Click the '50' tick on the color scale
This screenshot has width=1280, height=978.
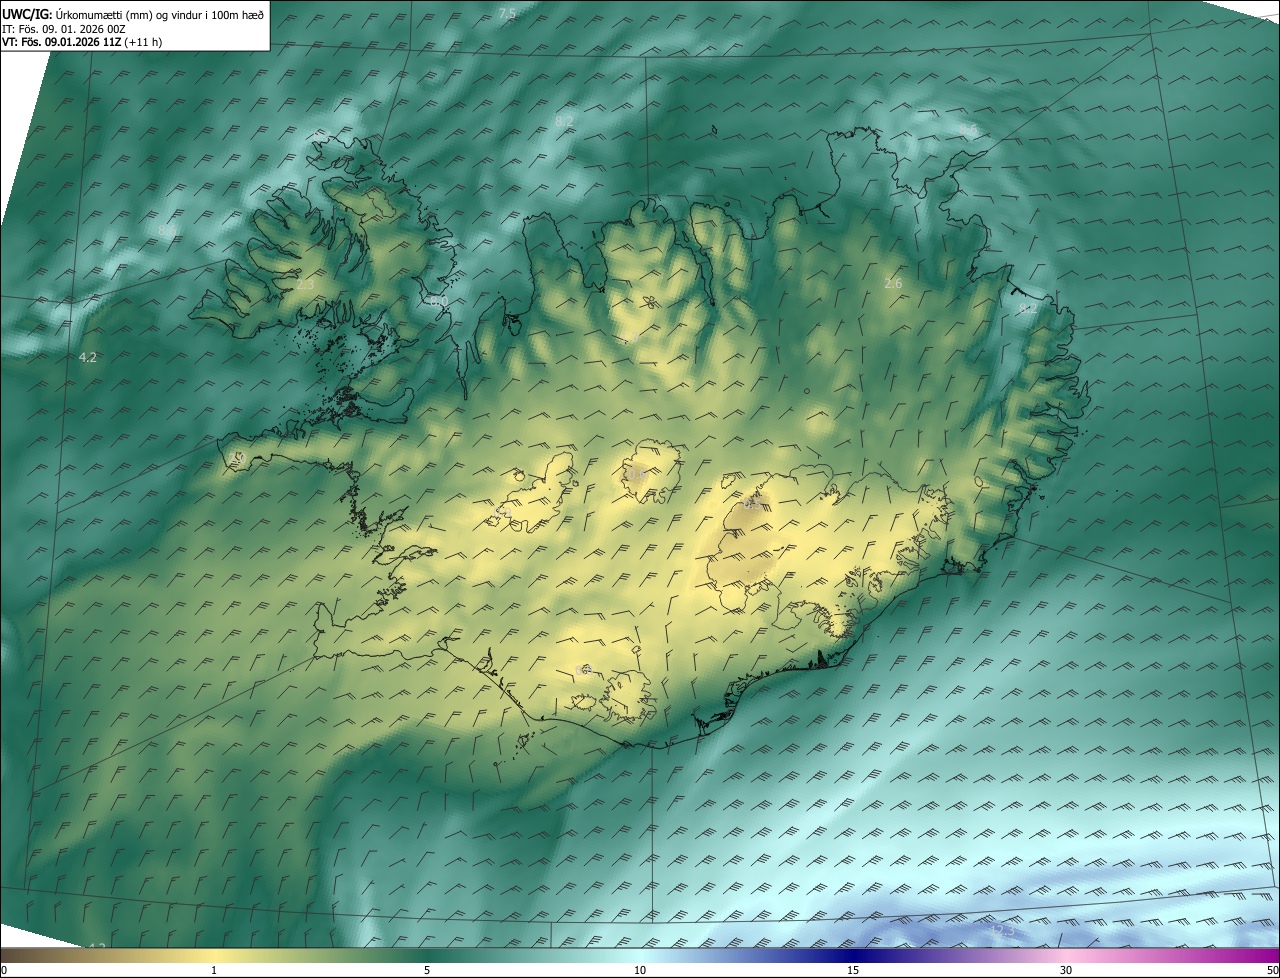pyautogui.click(x=1271, y=970)
